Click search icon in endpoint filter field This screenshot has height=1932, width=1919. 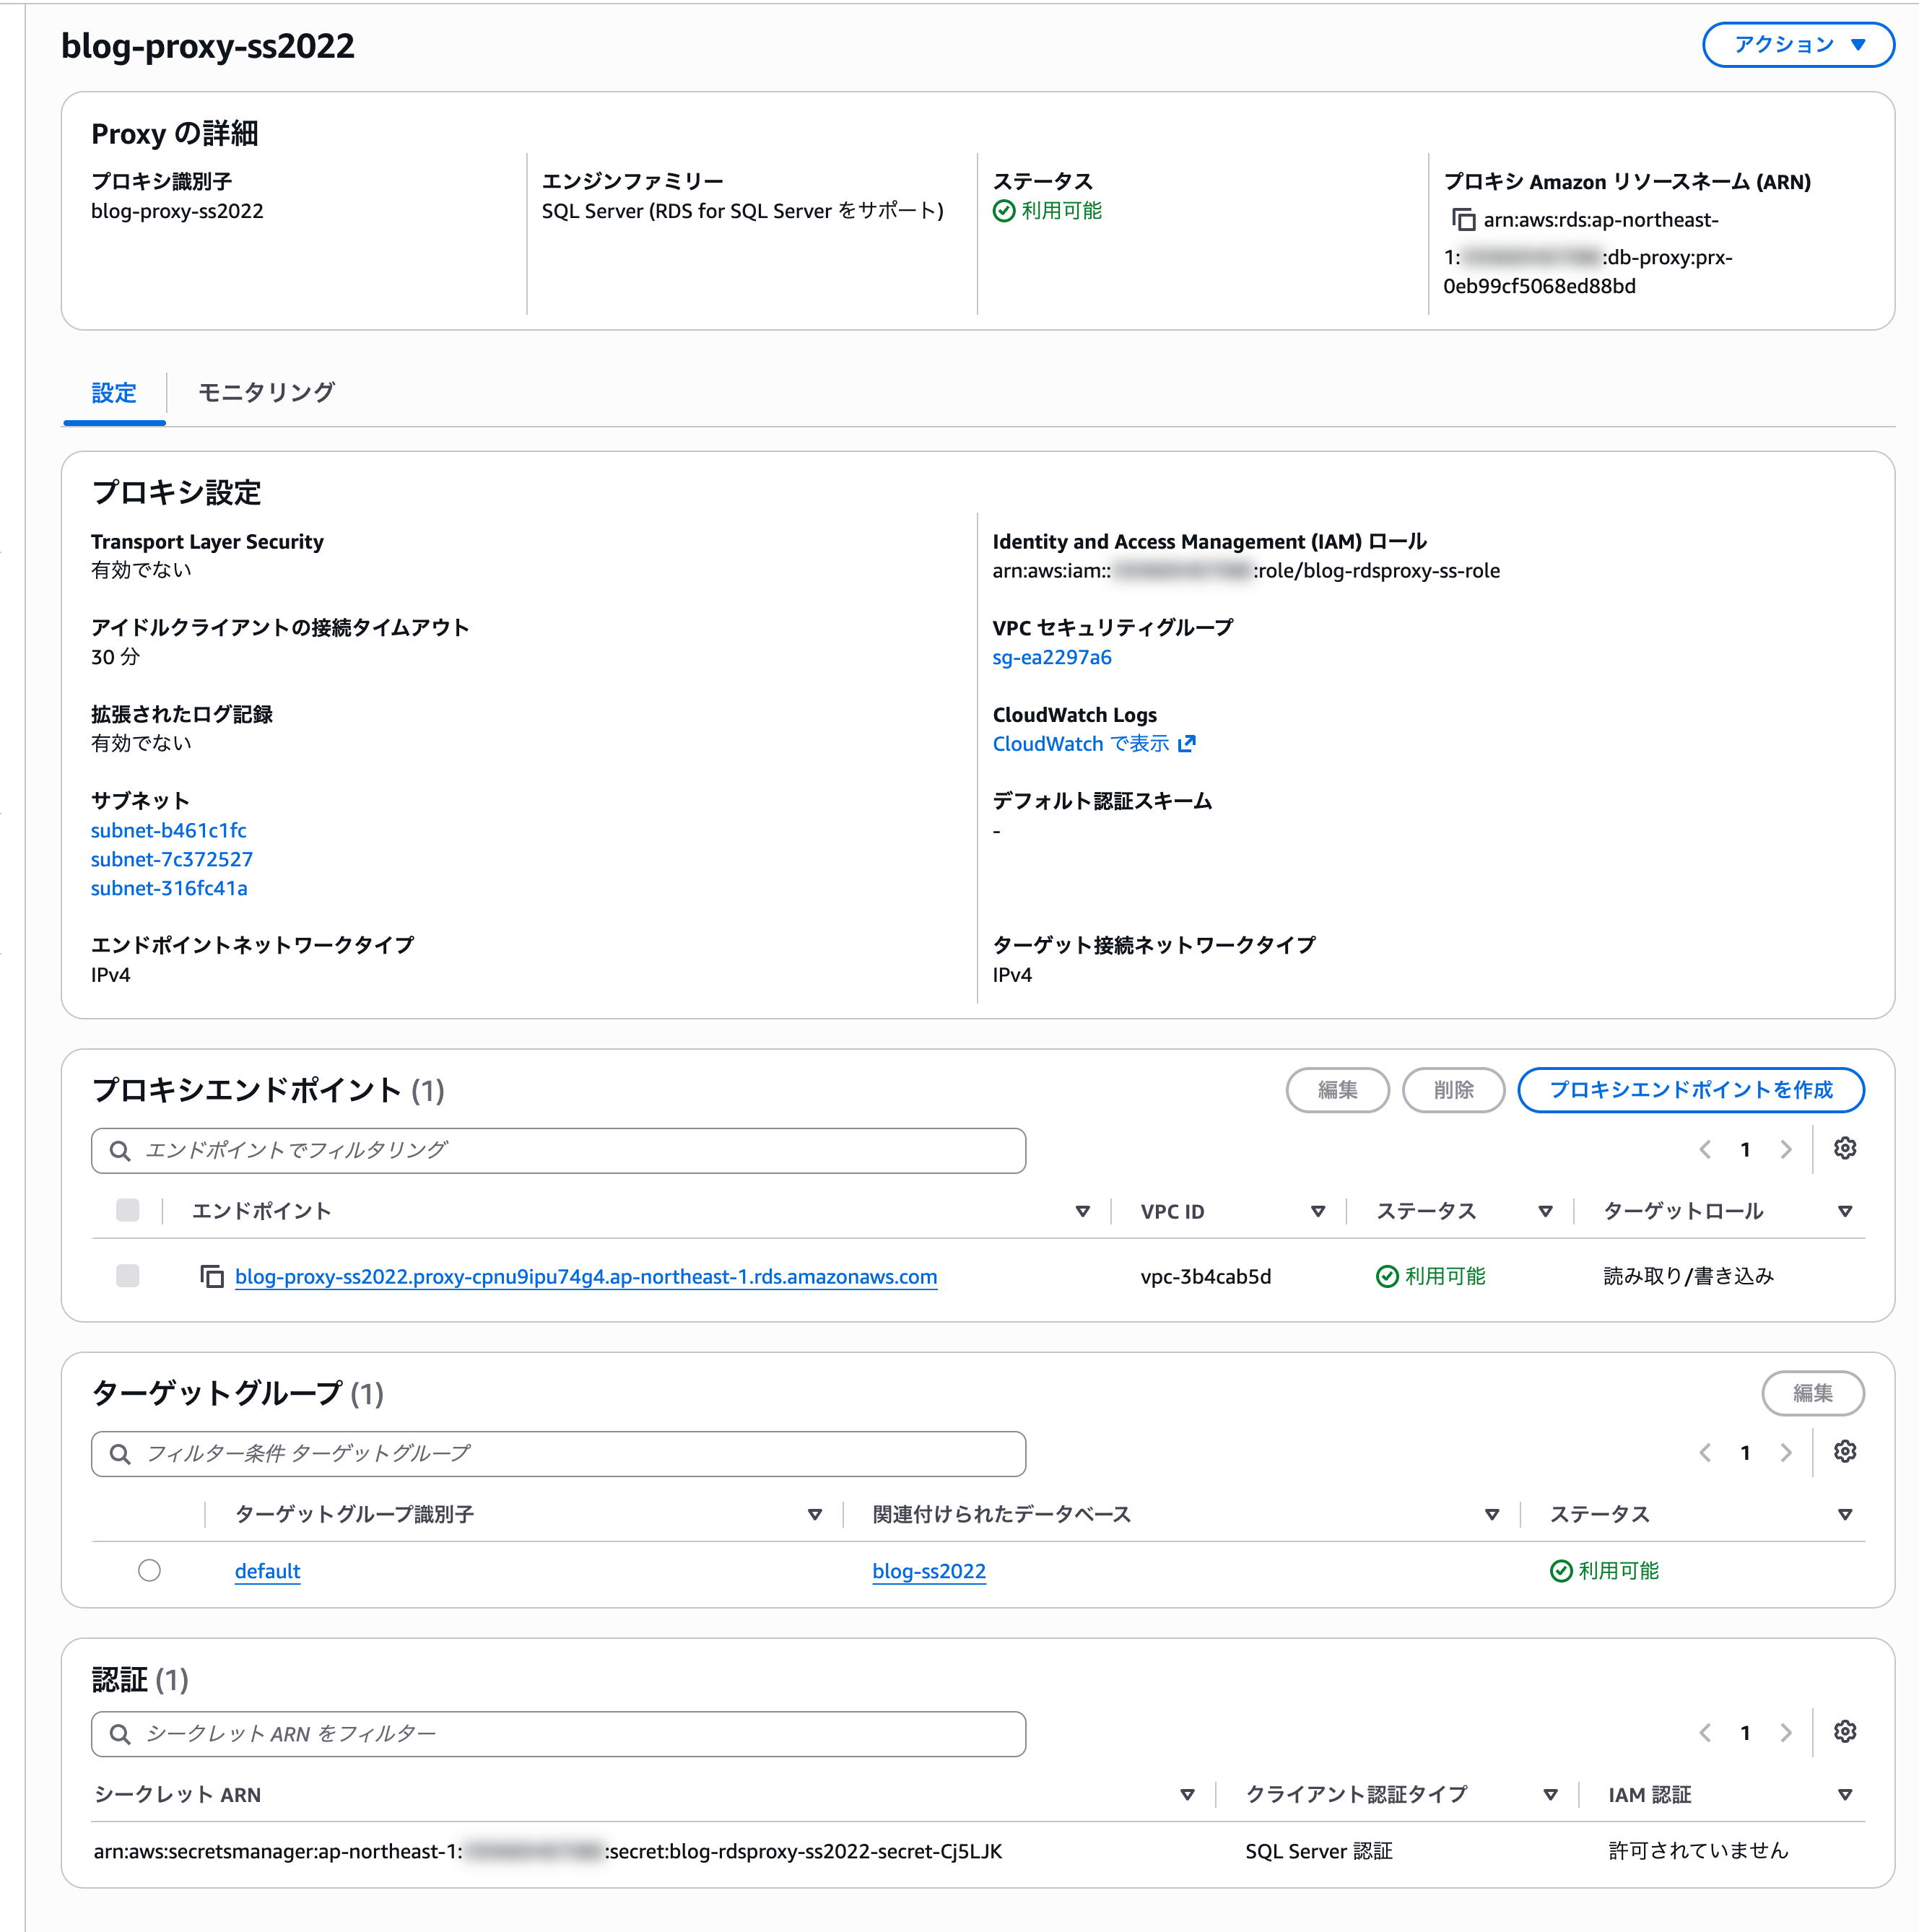point(120,1151)
